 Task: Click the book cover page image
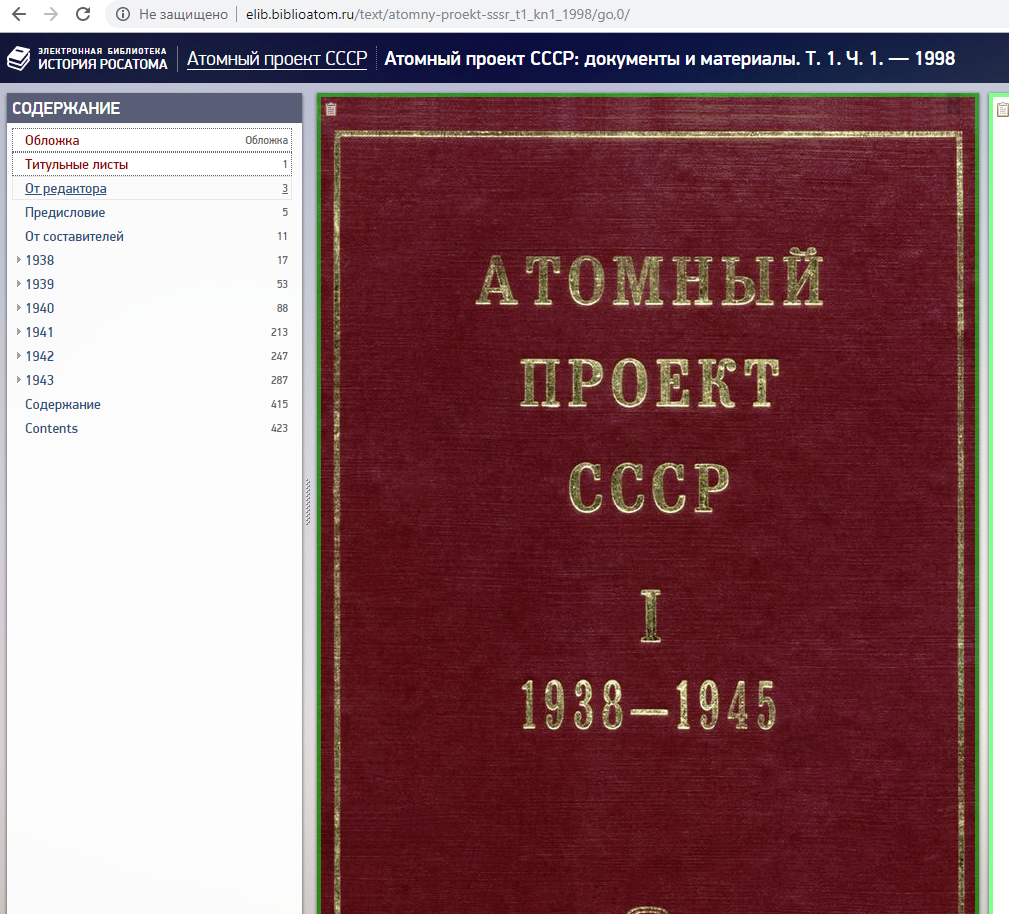[649, 505]
